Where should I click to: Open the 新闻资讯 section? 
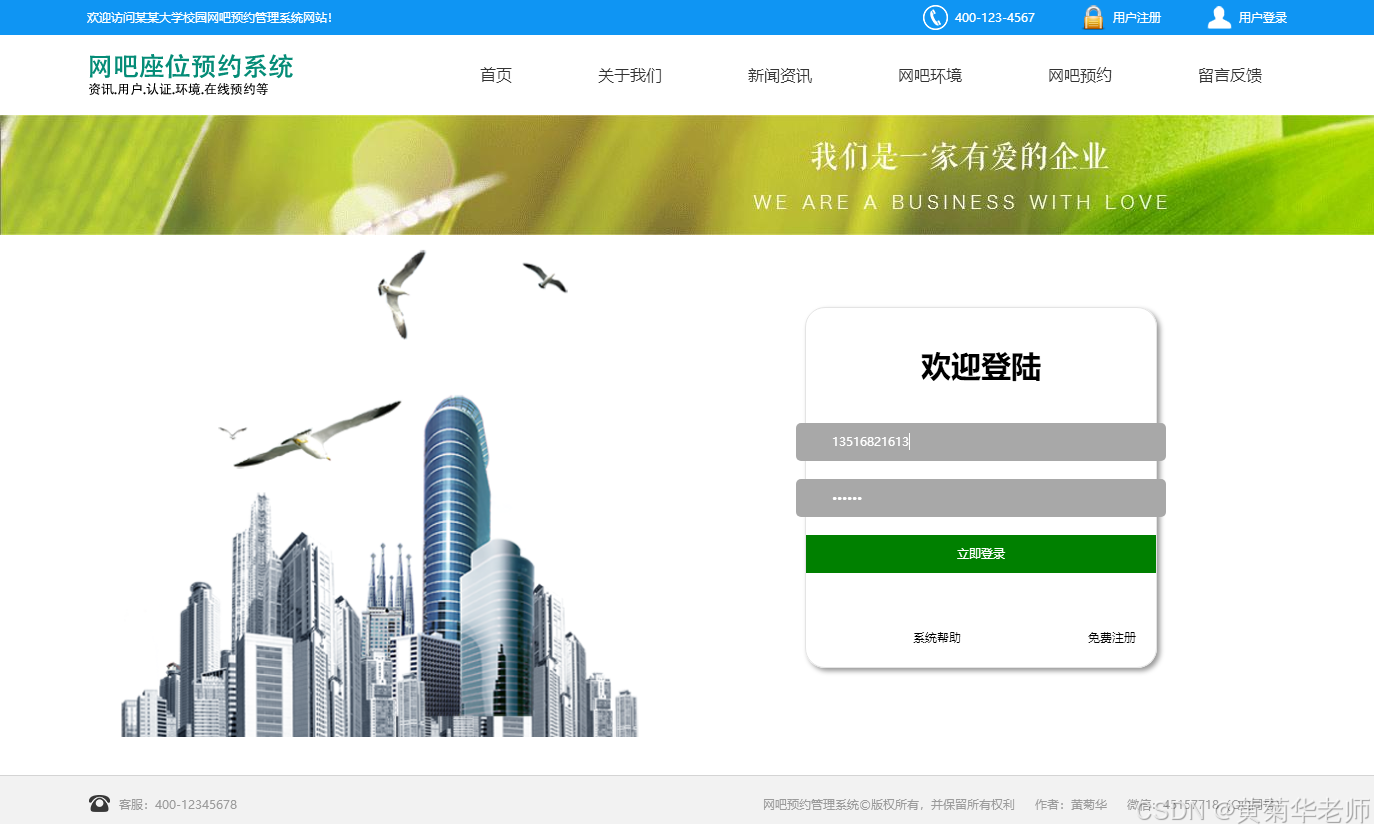click(780, 75)
